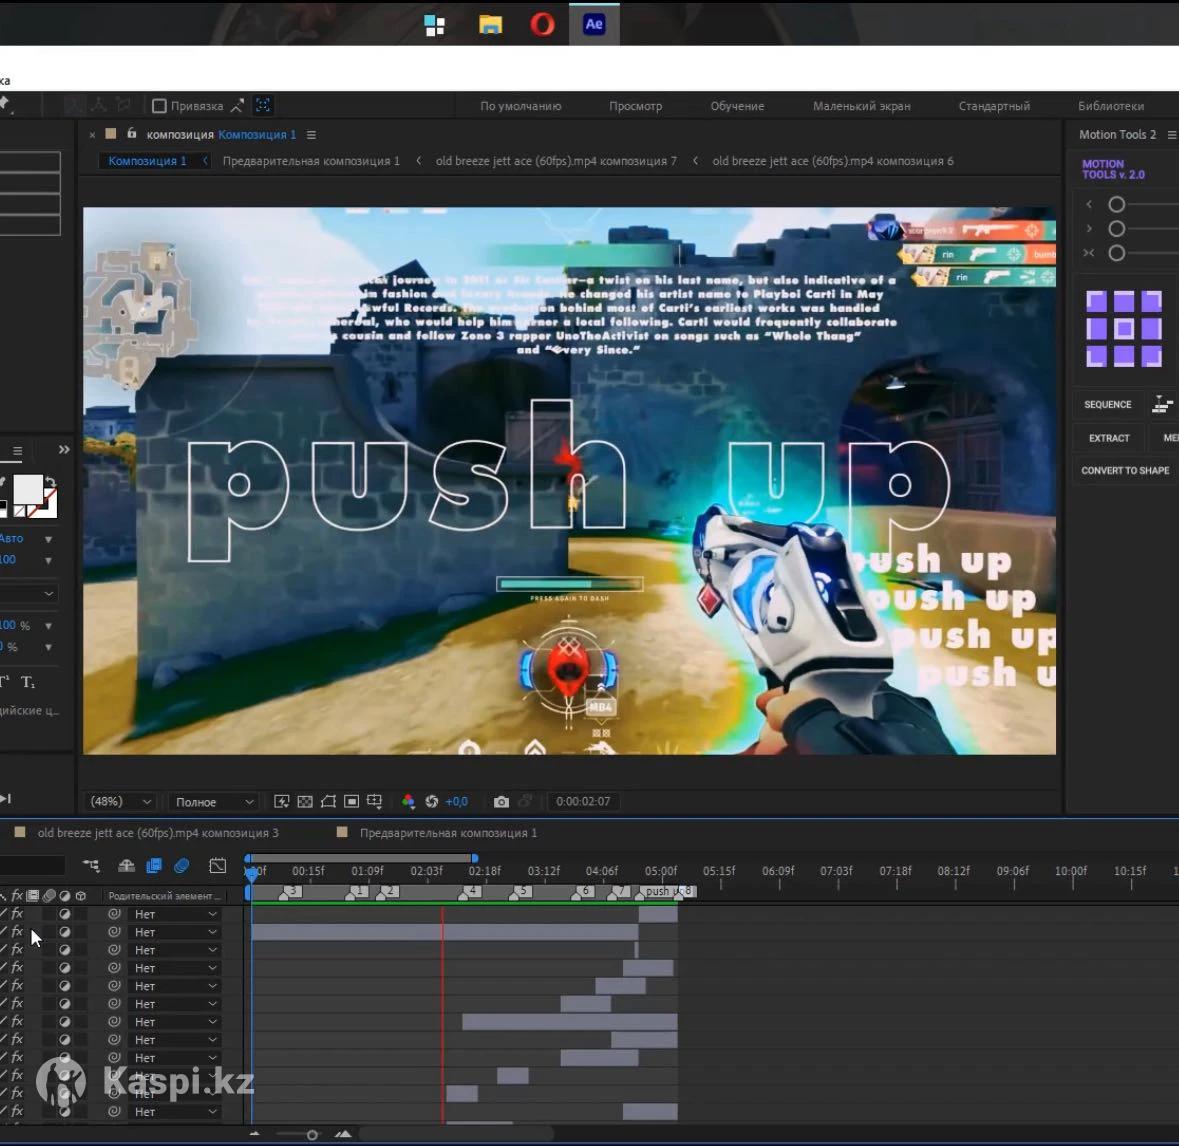Click the reset exposure aperture icon

coord(432,802)
